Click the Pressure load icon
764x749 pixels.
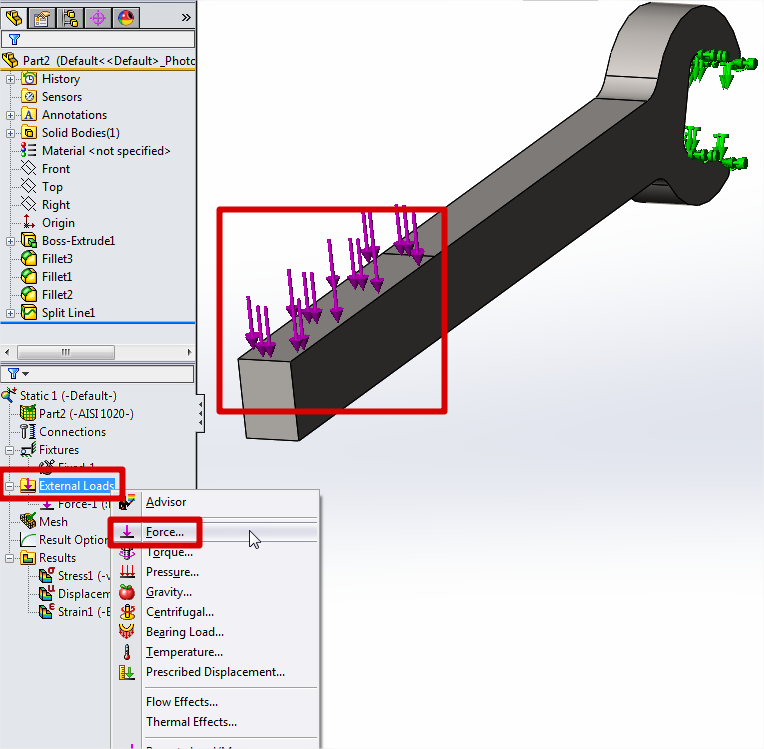pos(127,572)
